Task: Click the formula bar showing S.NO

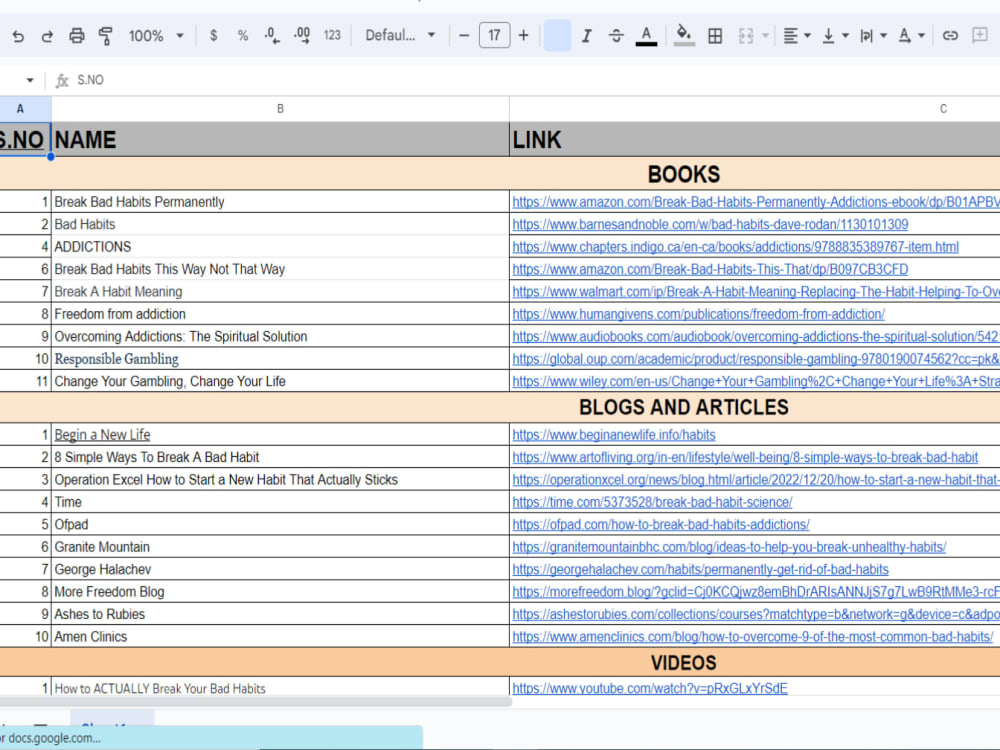Action: 536,80
